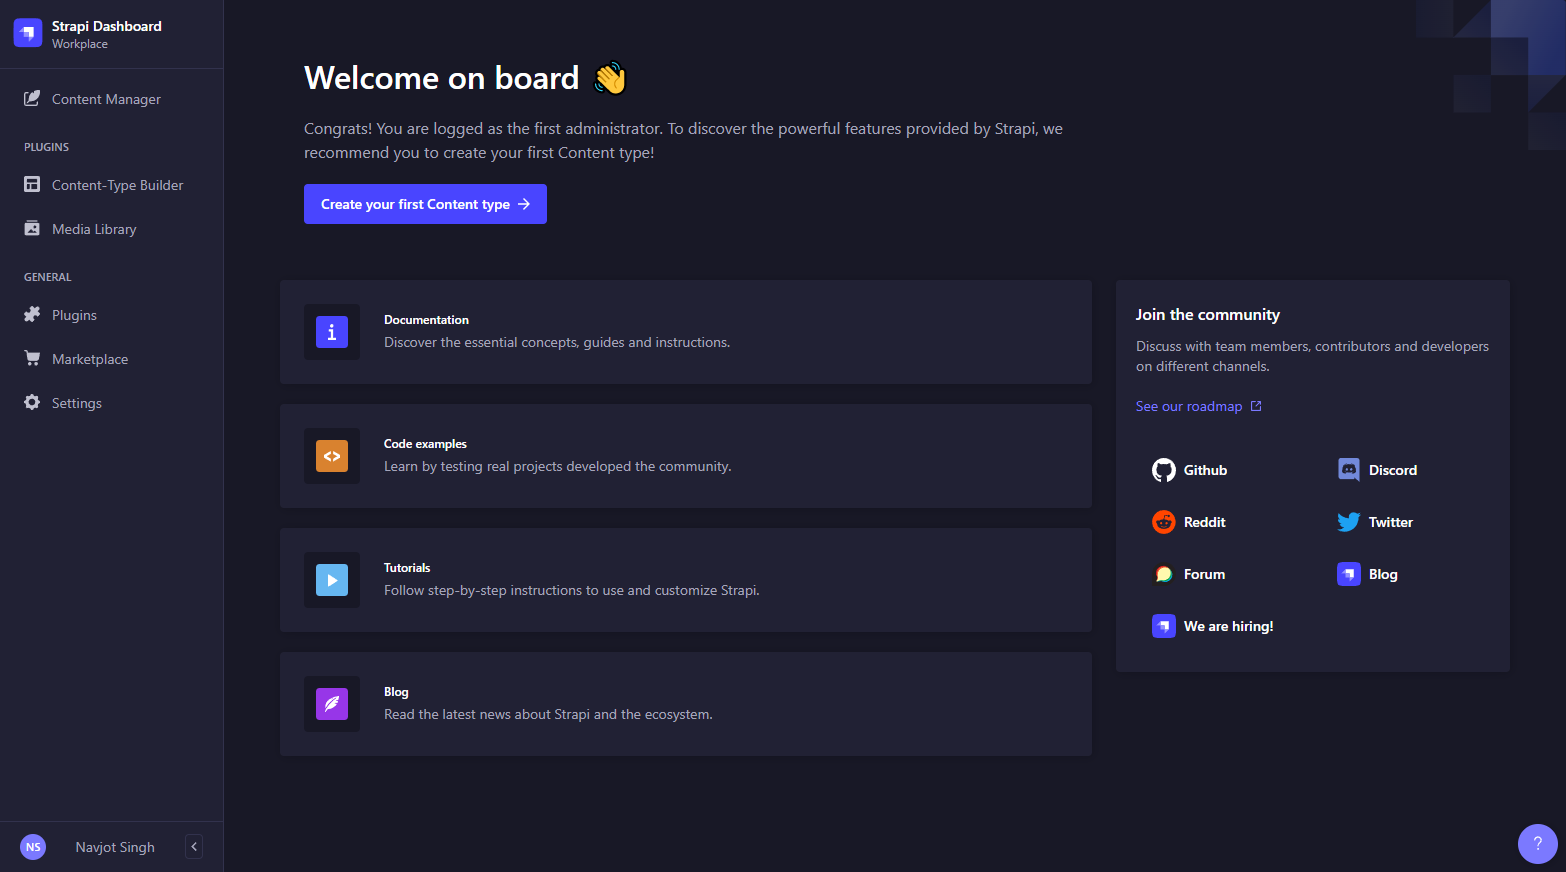Click the Twitter bird icon
This screenshot has width=1566, height=872.
[1349, 522]
